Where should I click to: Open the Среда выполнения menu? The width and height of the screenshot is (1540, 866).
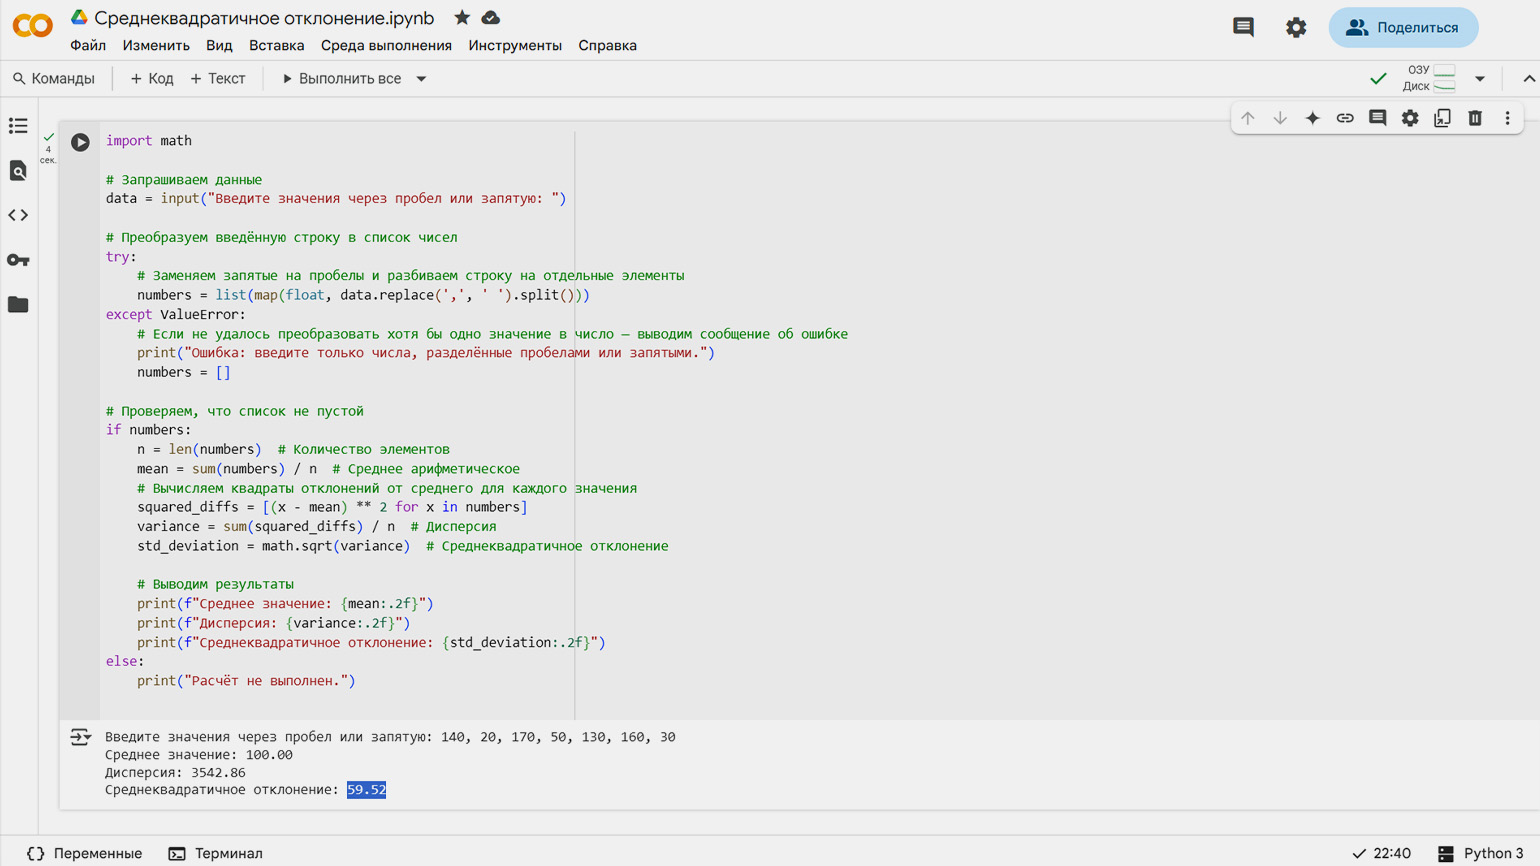(x=386, y=45)
